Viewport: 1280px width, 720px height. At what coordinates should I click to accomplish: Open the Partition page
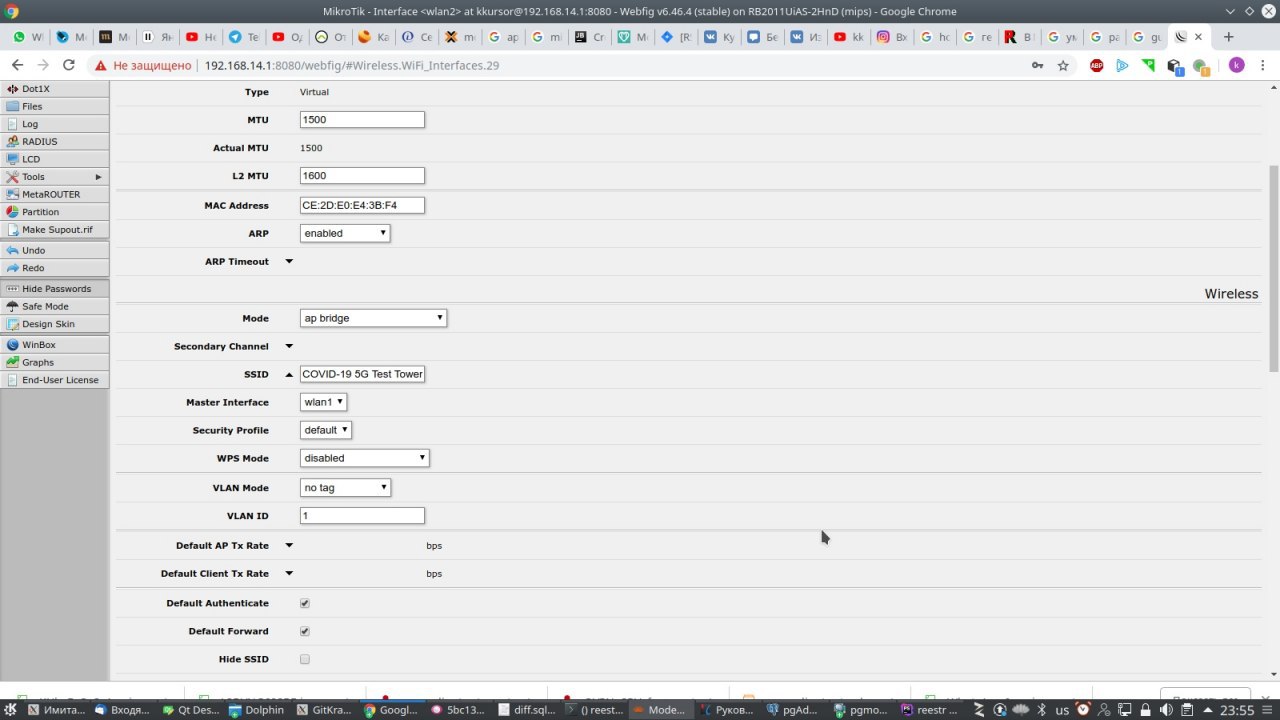[55, 212]
